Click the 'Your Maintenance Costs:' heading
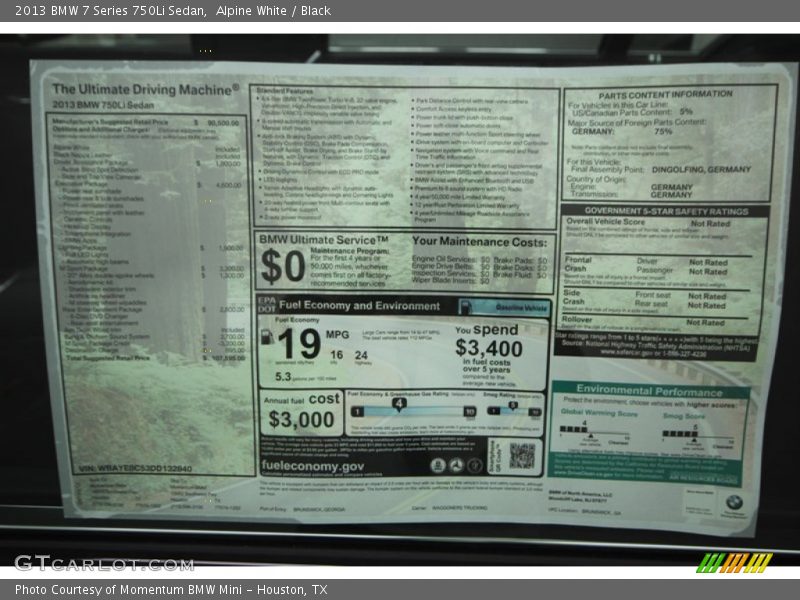Screen dimensions: 800x600 click(479, 242)
